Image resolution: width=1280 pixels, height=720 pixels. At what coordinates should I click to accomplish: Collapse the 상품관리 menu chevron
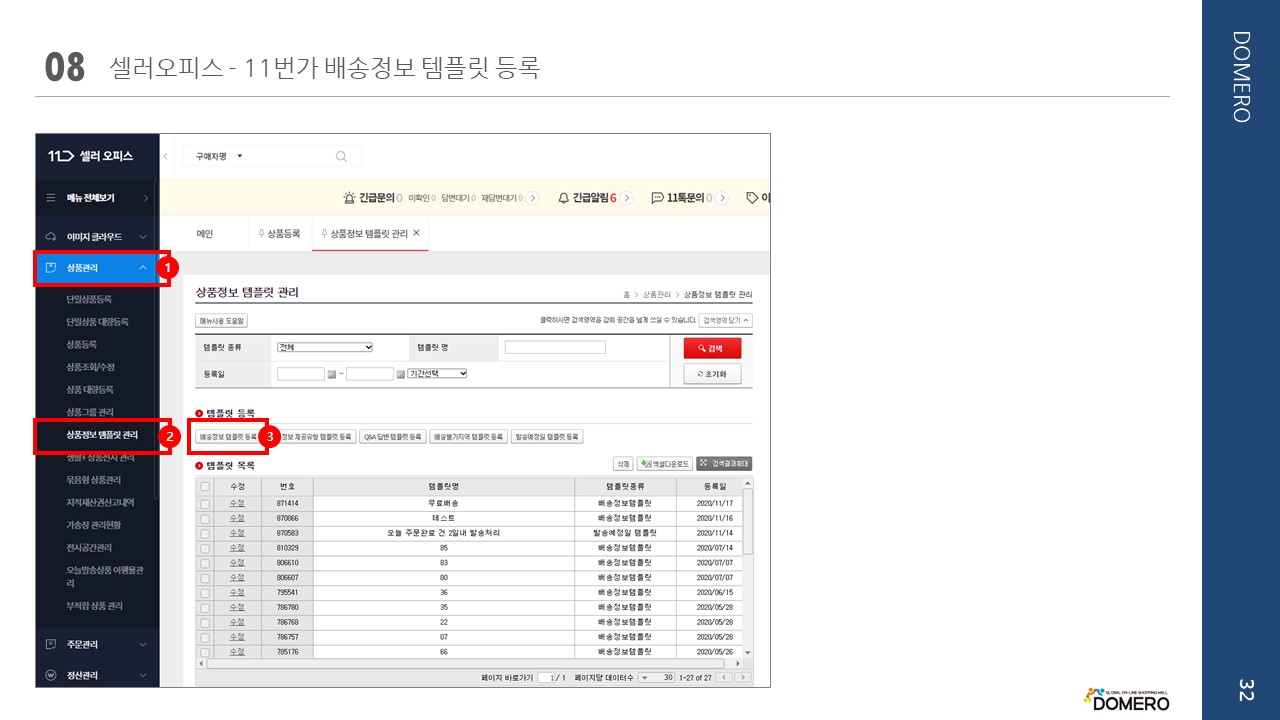pos(143,268)
